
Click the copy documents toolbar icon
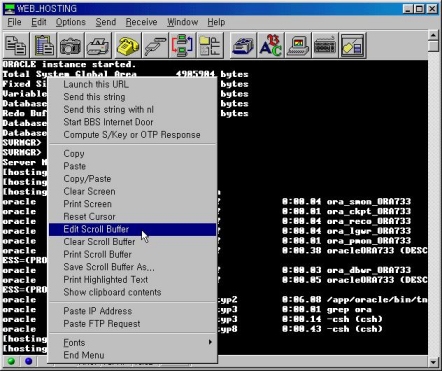pyautogui.click(x=16, y=45)
